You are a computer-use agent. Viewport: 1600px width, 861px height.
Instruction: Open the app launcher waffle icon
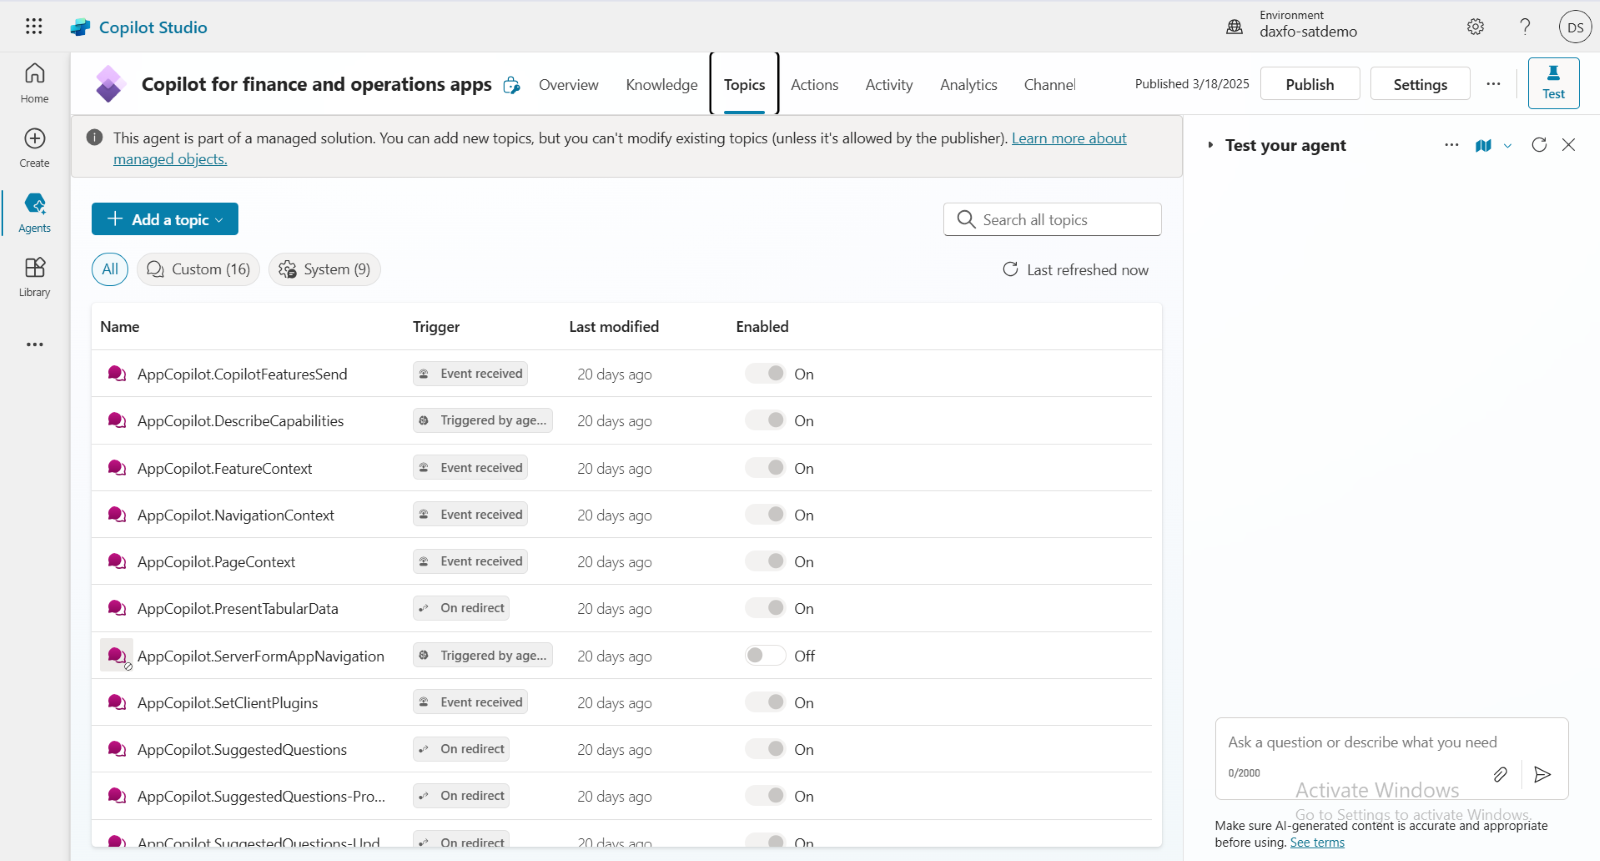tap(34, 27)
